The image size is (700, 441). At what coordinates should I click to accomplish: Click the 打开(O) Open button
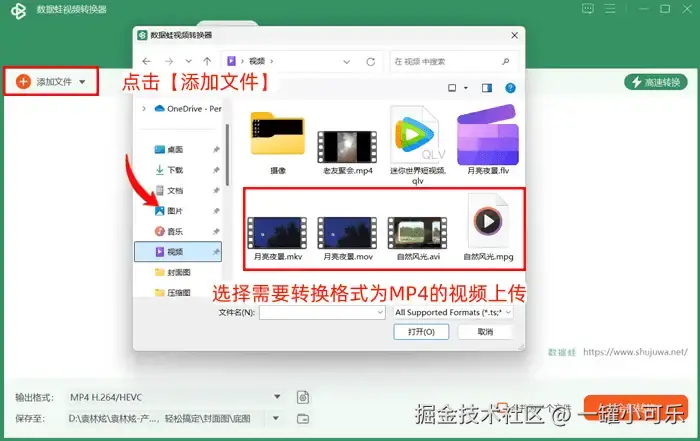click(421, 332)
